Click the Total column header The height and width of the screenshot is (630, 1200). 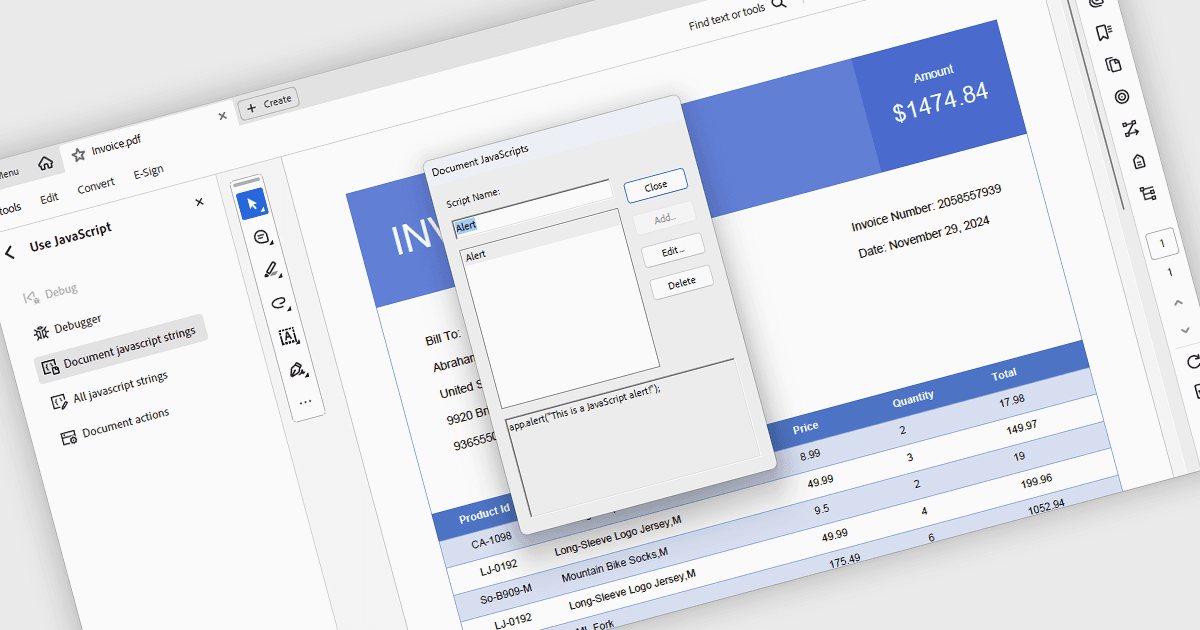(x=1004, y=374)
